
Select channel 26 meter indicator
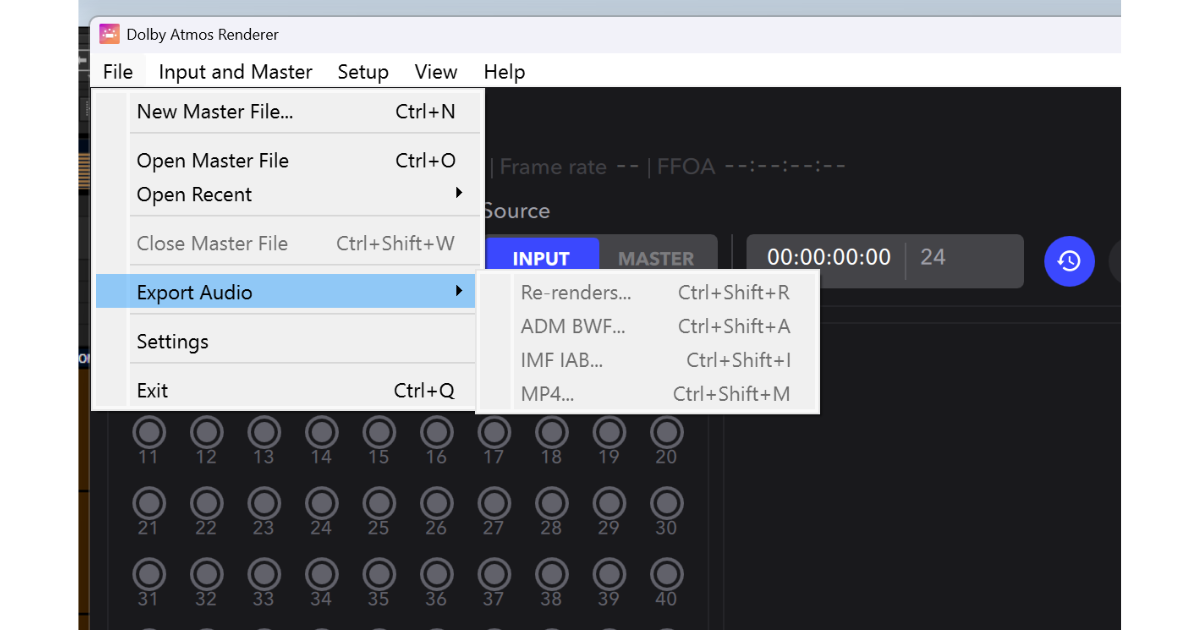coord(436,502)
